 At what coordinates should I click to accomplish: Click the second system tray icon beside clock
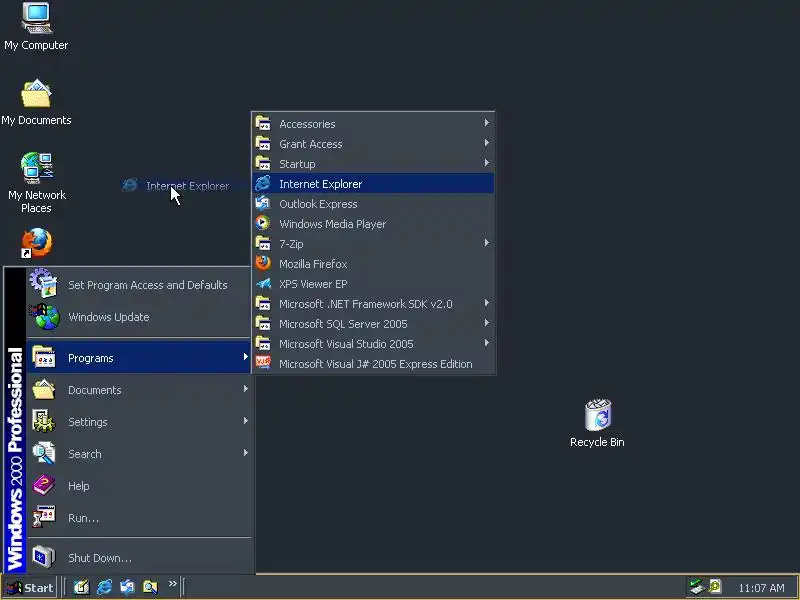[x=715, y=587]
